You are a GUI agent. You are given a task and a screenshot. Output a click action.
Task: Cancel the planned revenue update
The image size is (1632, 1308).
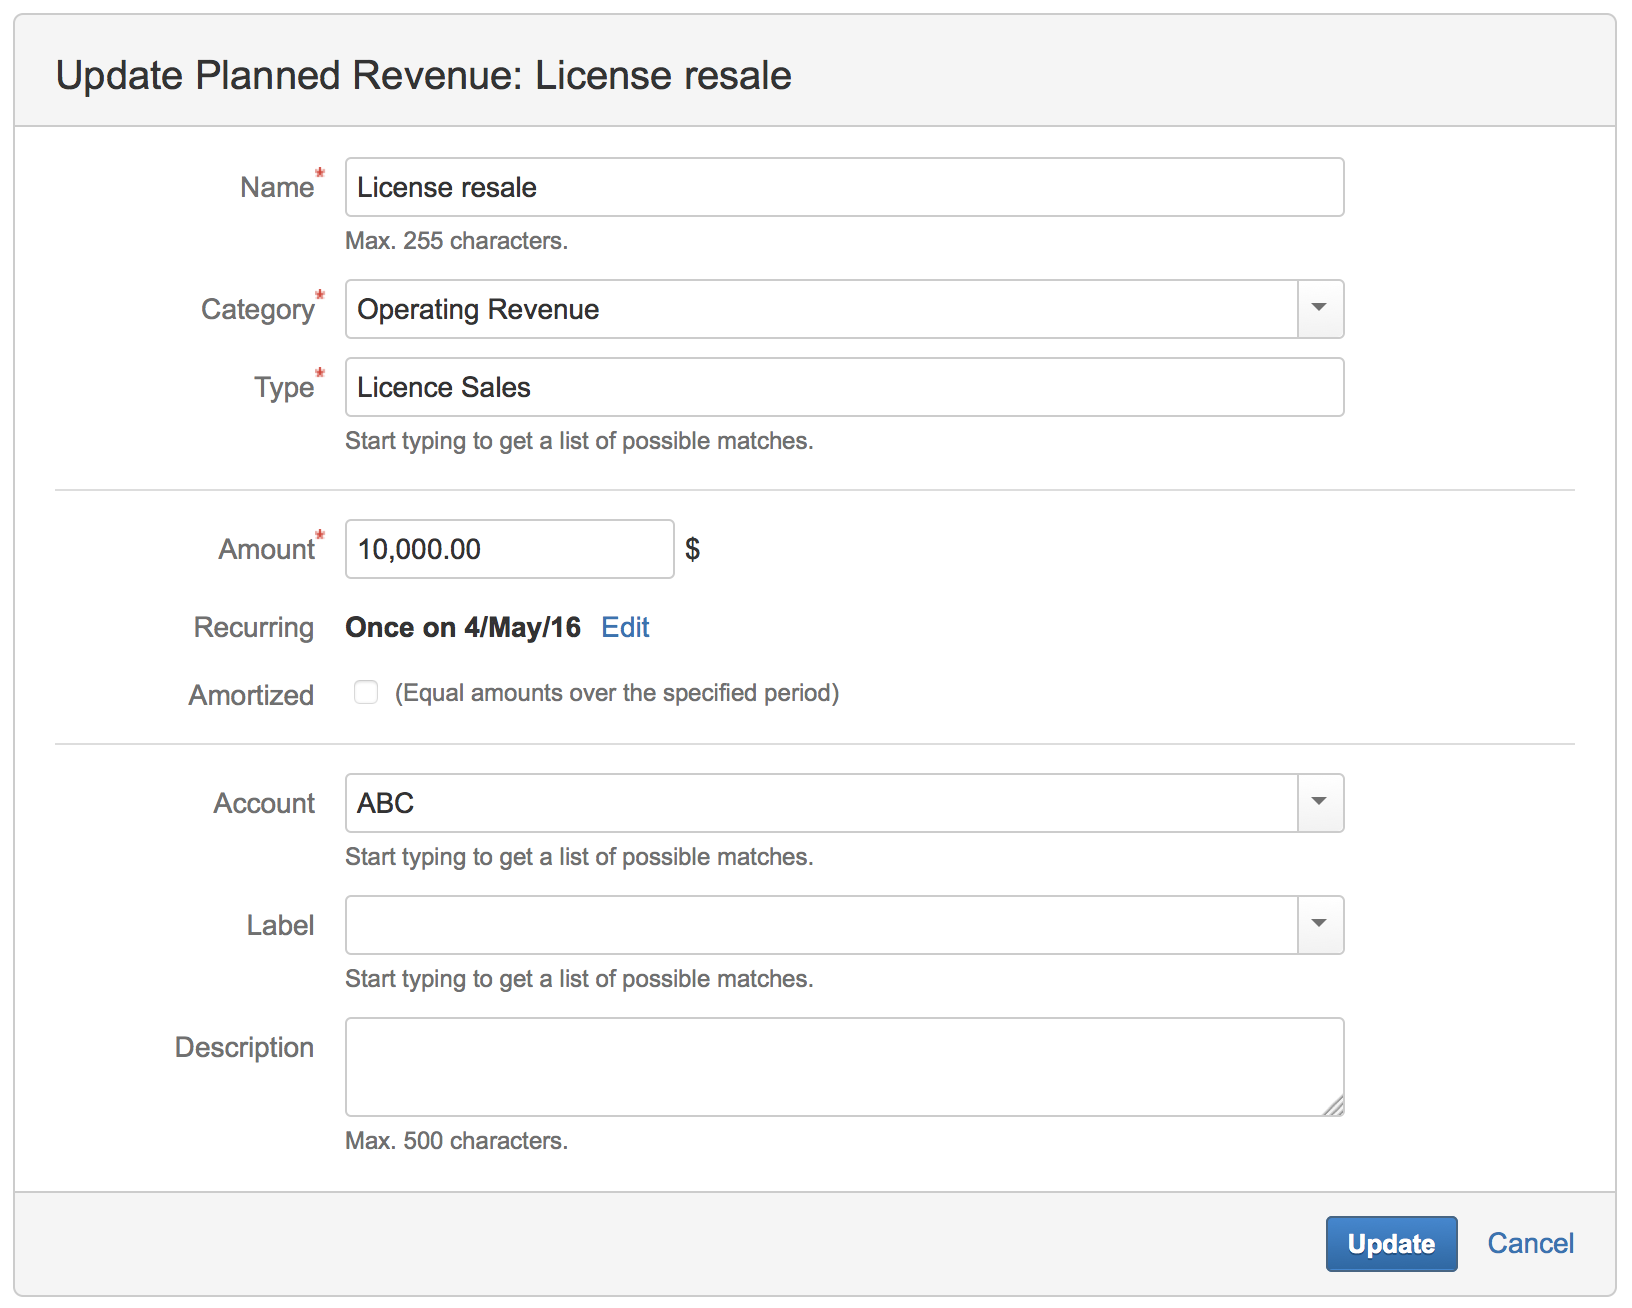pos(1530,1243)
